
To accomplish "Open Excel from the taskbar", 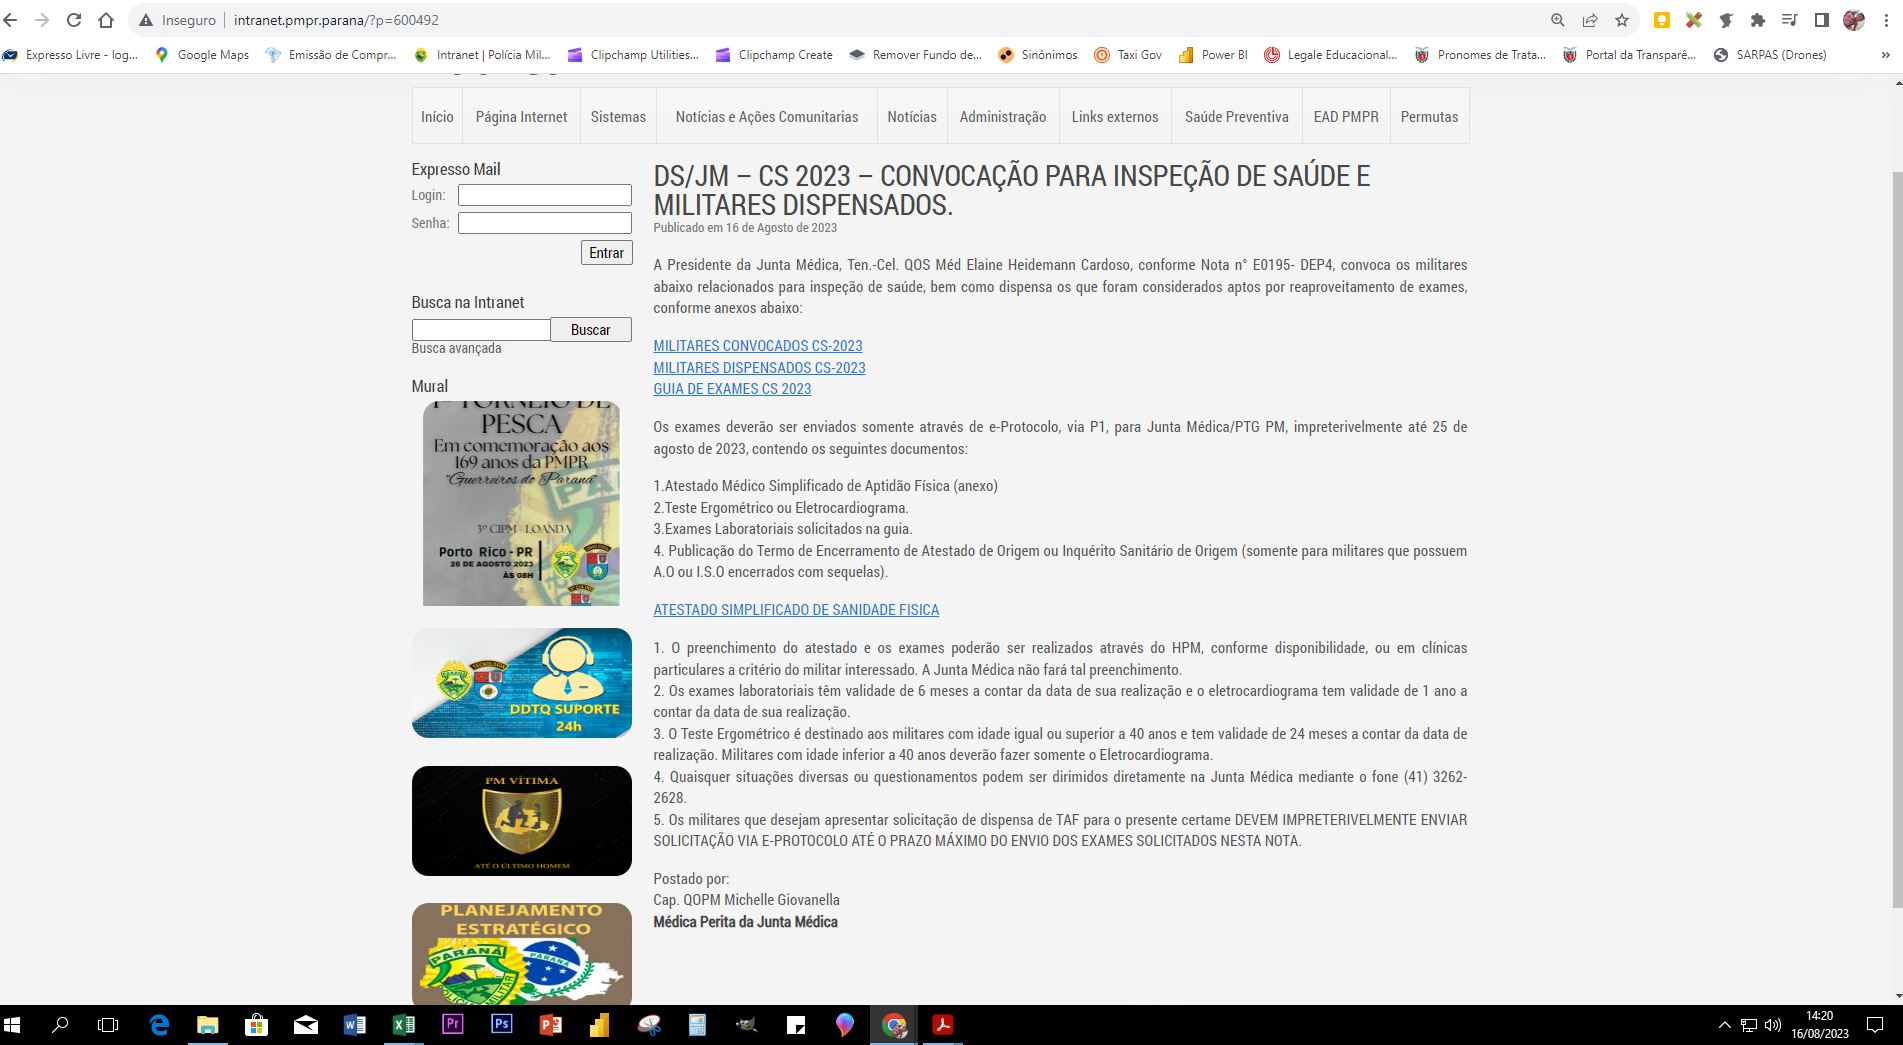I will 403,1025.
